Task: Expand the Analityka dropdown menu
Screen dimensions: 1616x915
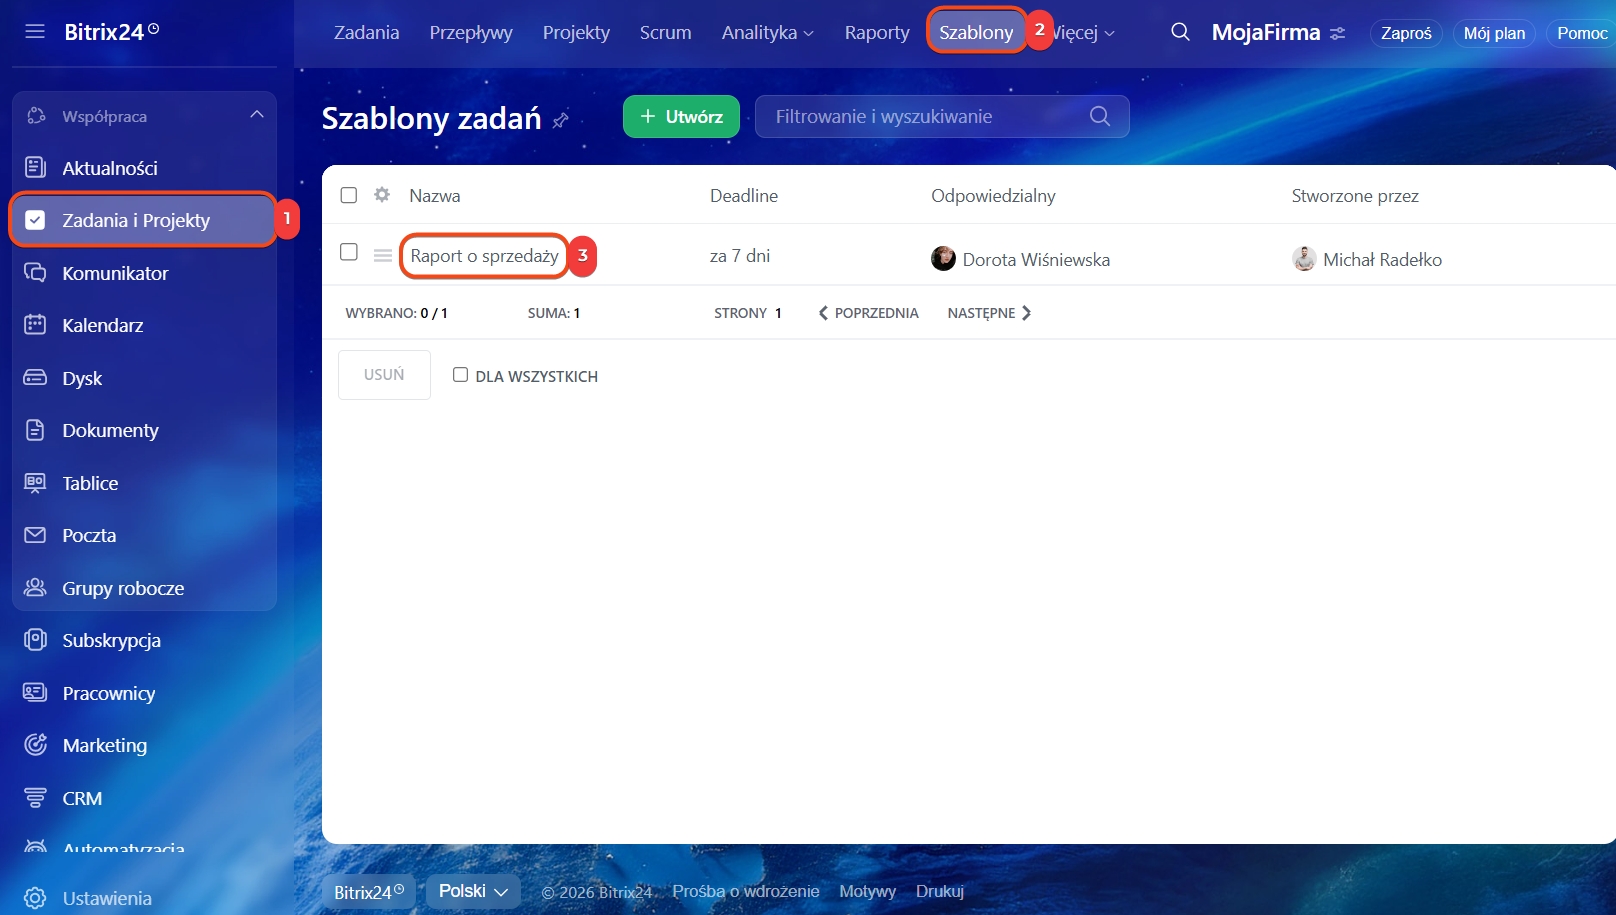Action: click(767, 32)
